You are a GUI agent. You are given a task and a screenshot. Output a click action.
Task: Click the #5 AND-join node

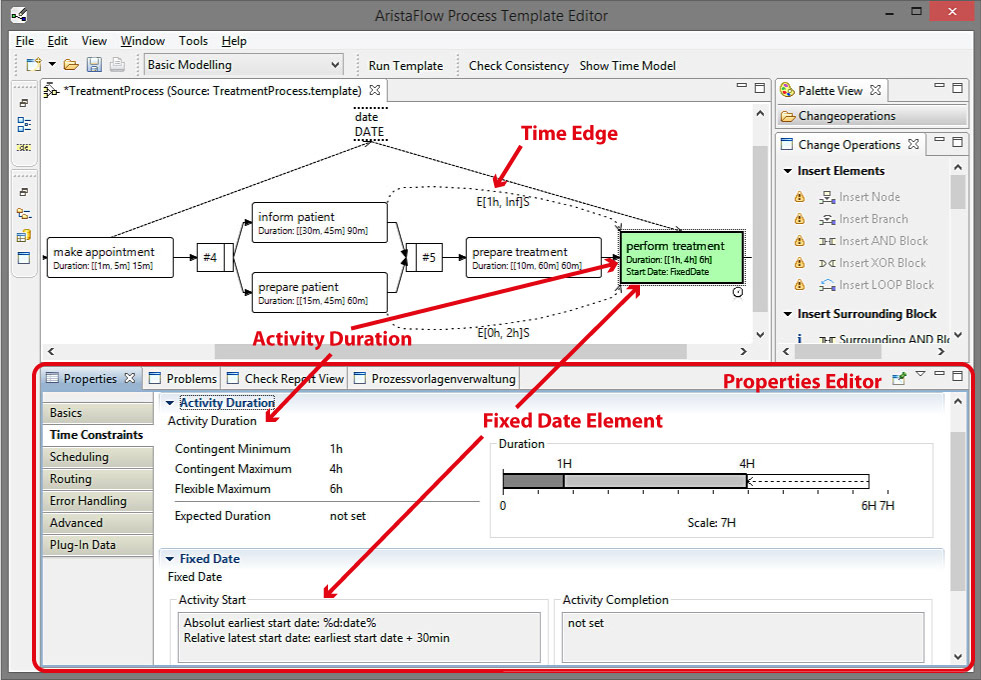click(x=424, y=258)
